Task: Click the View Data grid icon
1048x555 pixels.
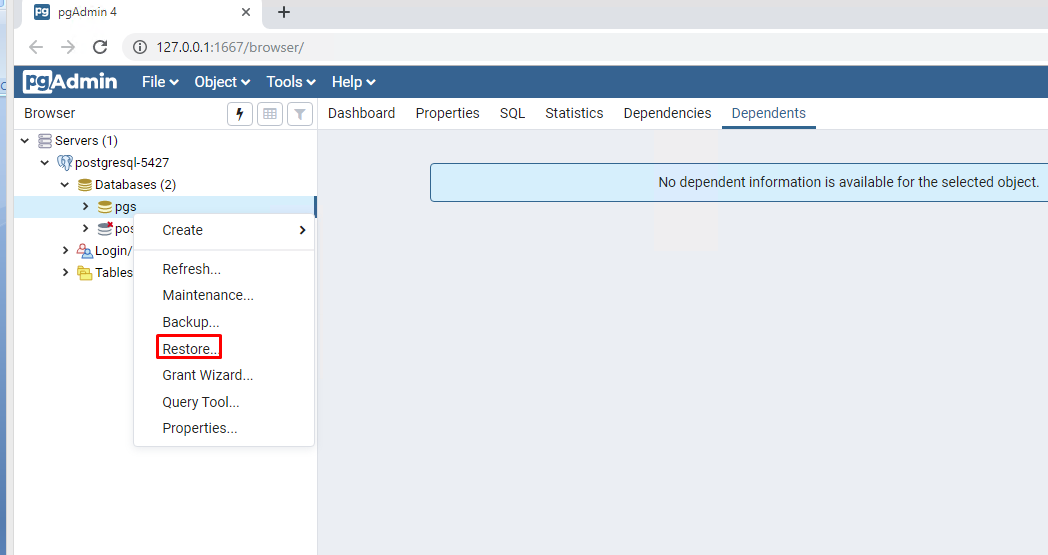Action: 270,114
